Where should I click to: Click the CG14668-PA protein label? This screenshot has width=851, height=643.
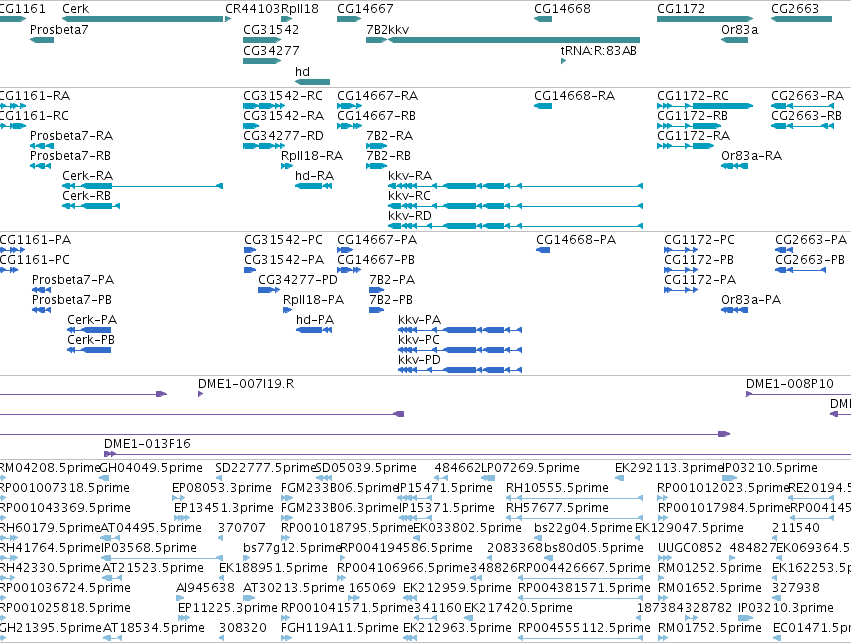click(x=576, y=240)
